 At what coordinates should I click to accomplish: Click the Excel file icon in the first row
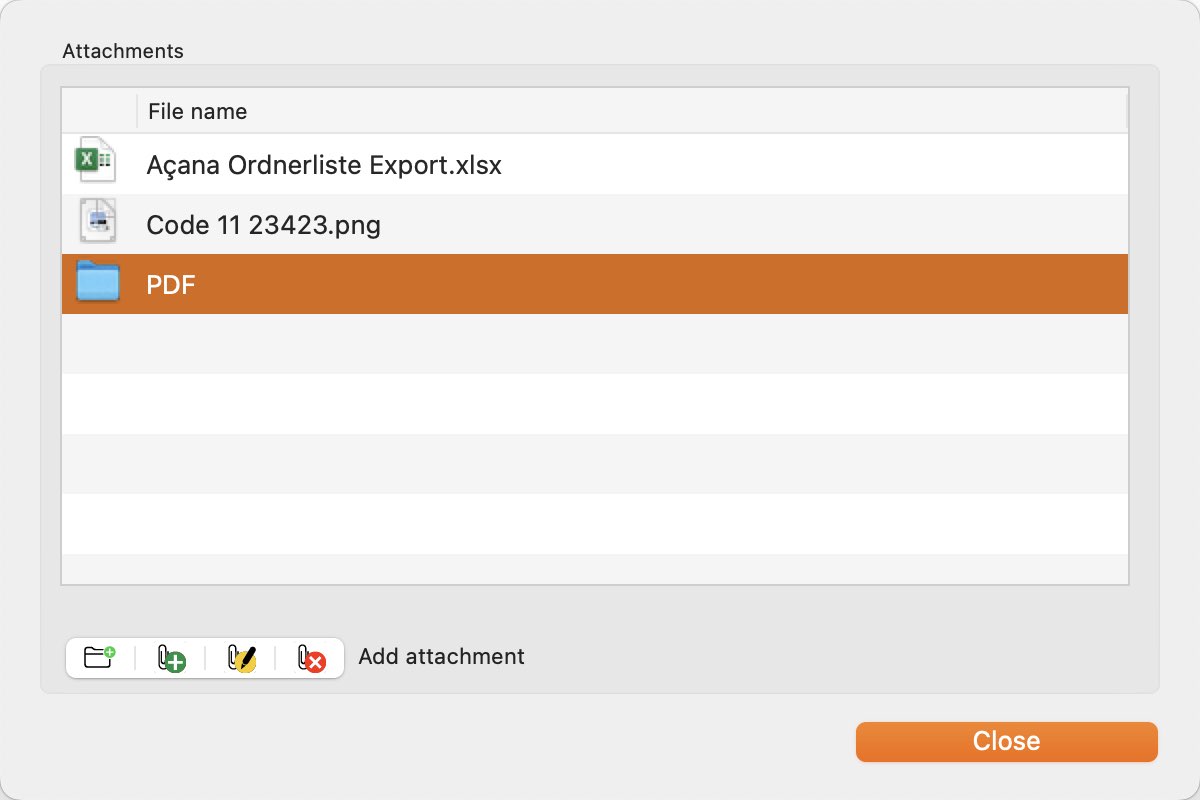click(96, 162)
